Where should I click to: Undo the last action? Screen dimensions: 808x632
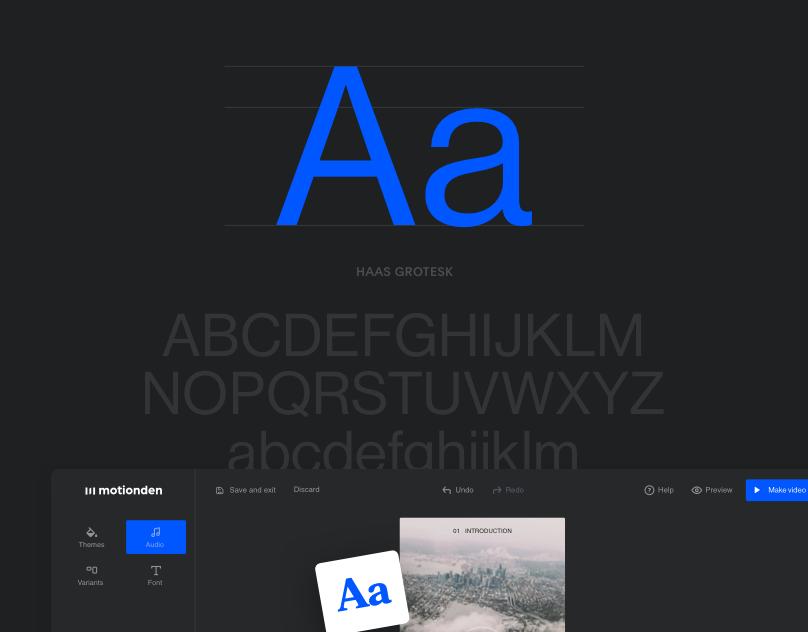[x=458, y=490]
